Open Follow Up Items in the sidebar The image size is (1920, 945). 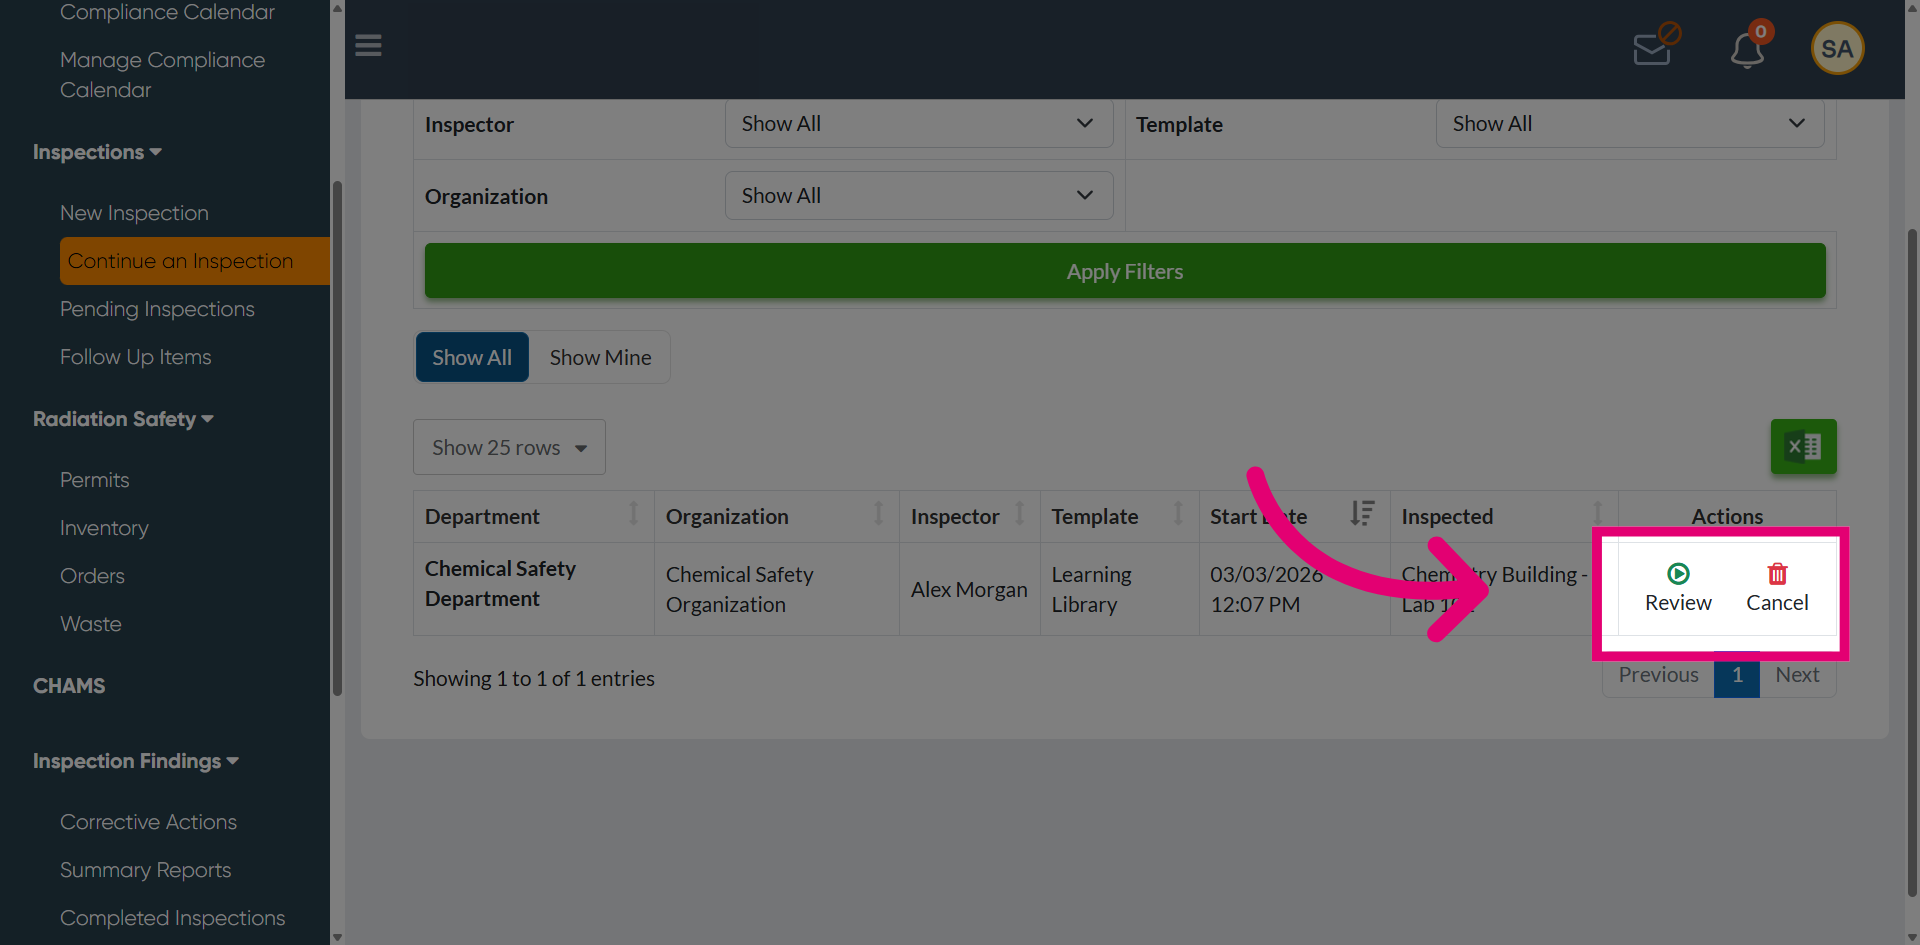pyautogui.click(x=135, y=357)
